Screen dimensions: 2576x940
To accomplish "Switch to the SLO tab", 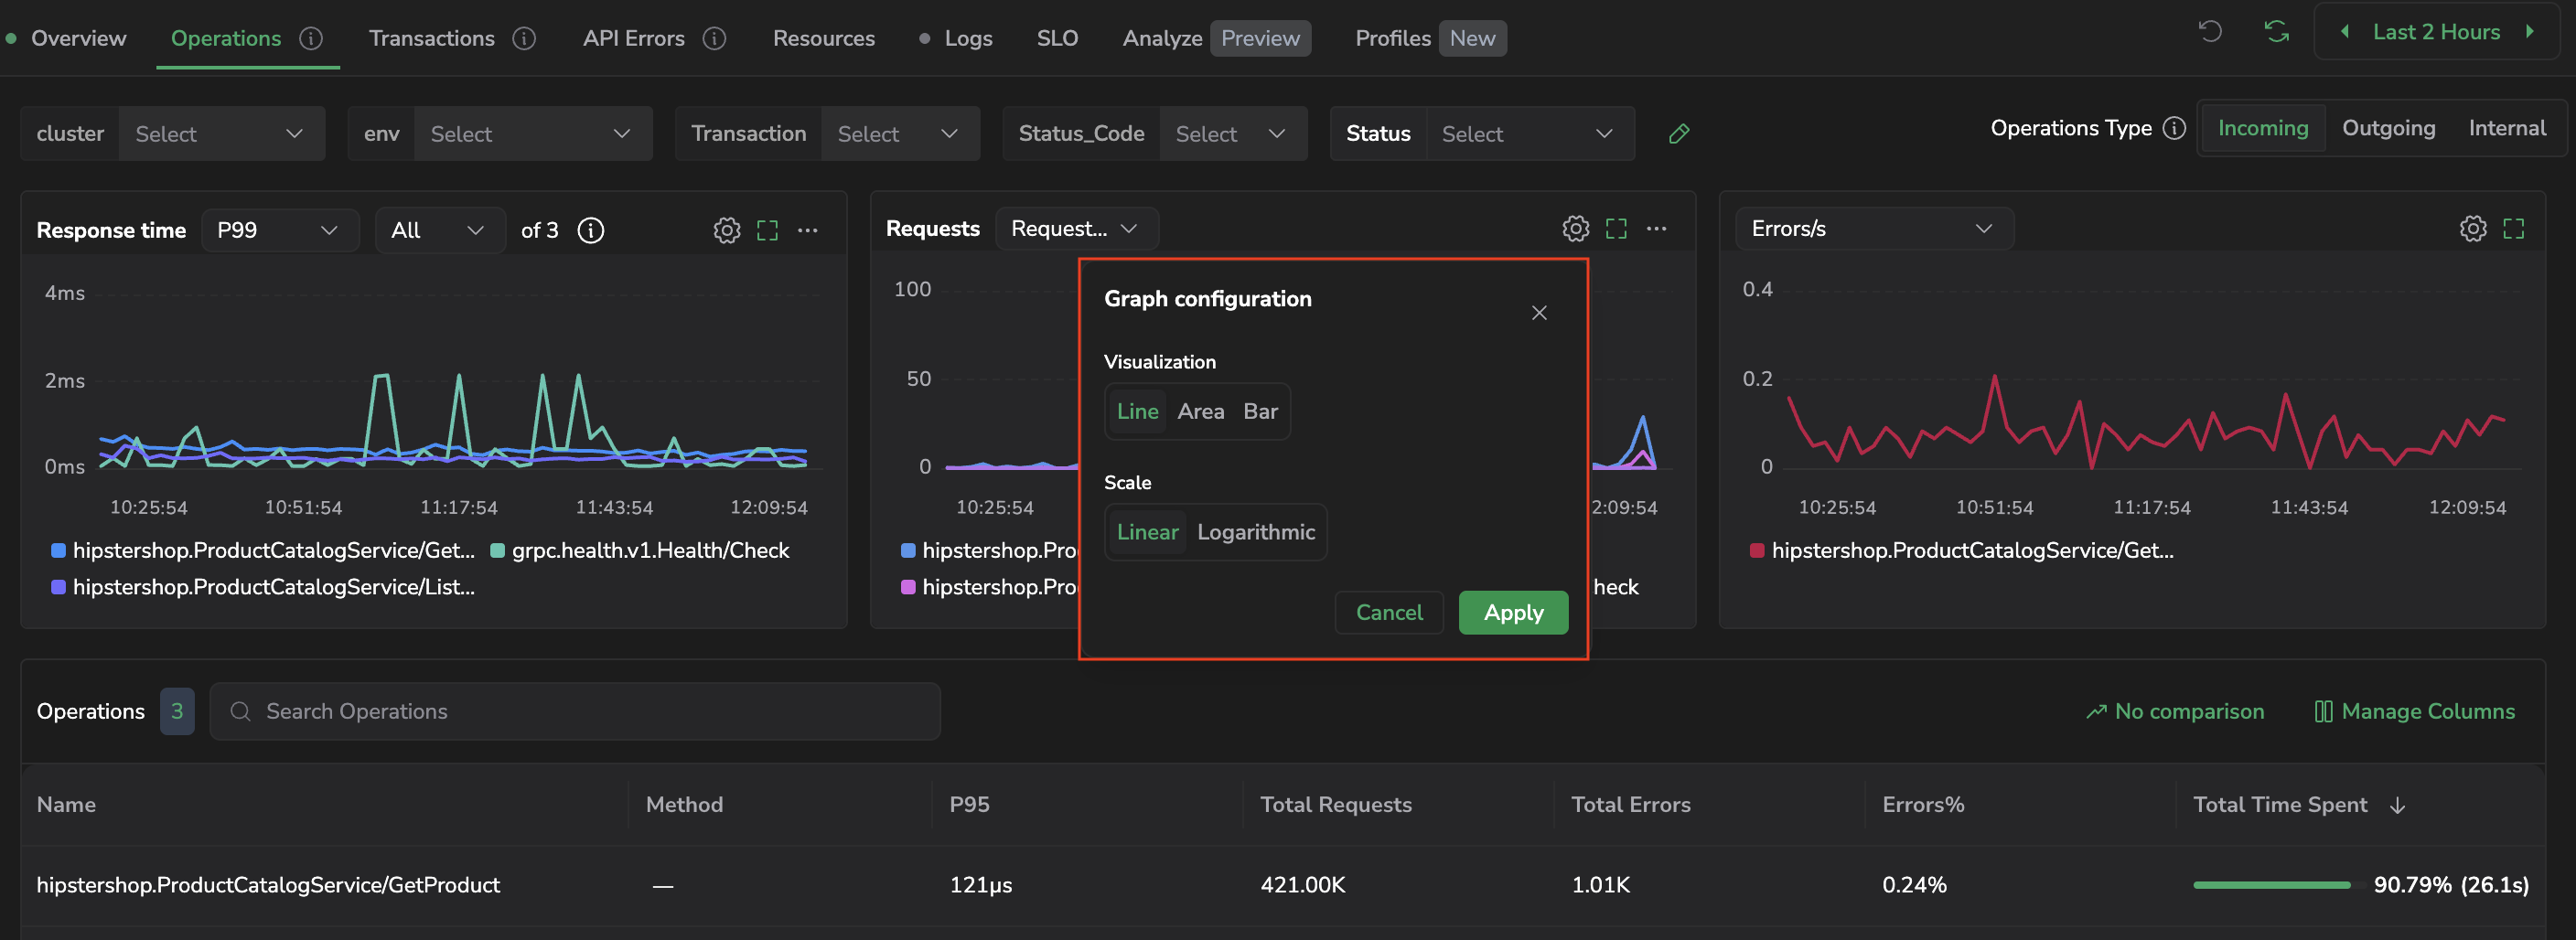I will pyautogui.click(x=1057, y=38).
